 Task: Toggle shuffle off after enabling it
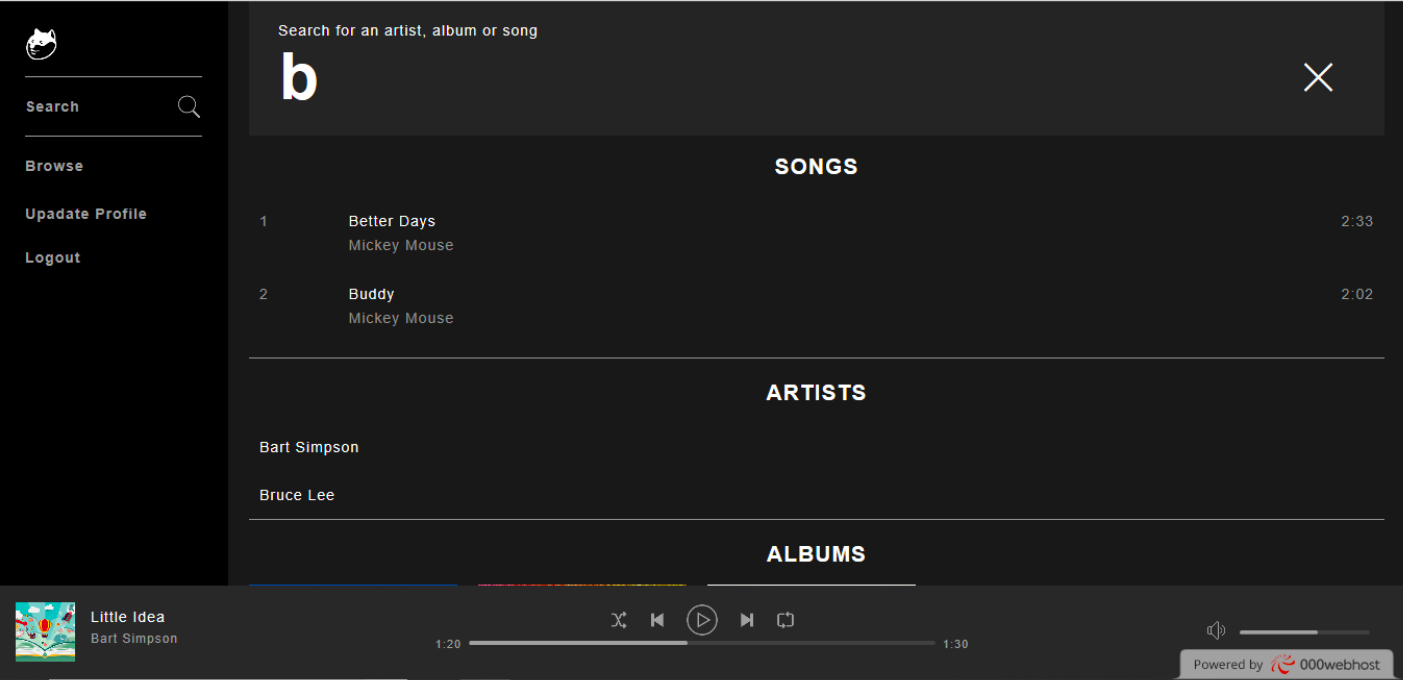pyautogui.click(x=618, y=620)
